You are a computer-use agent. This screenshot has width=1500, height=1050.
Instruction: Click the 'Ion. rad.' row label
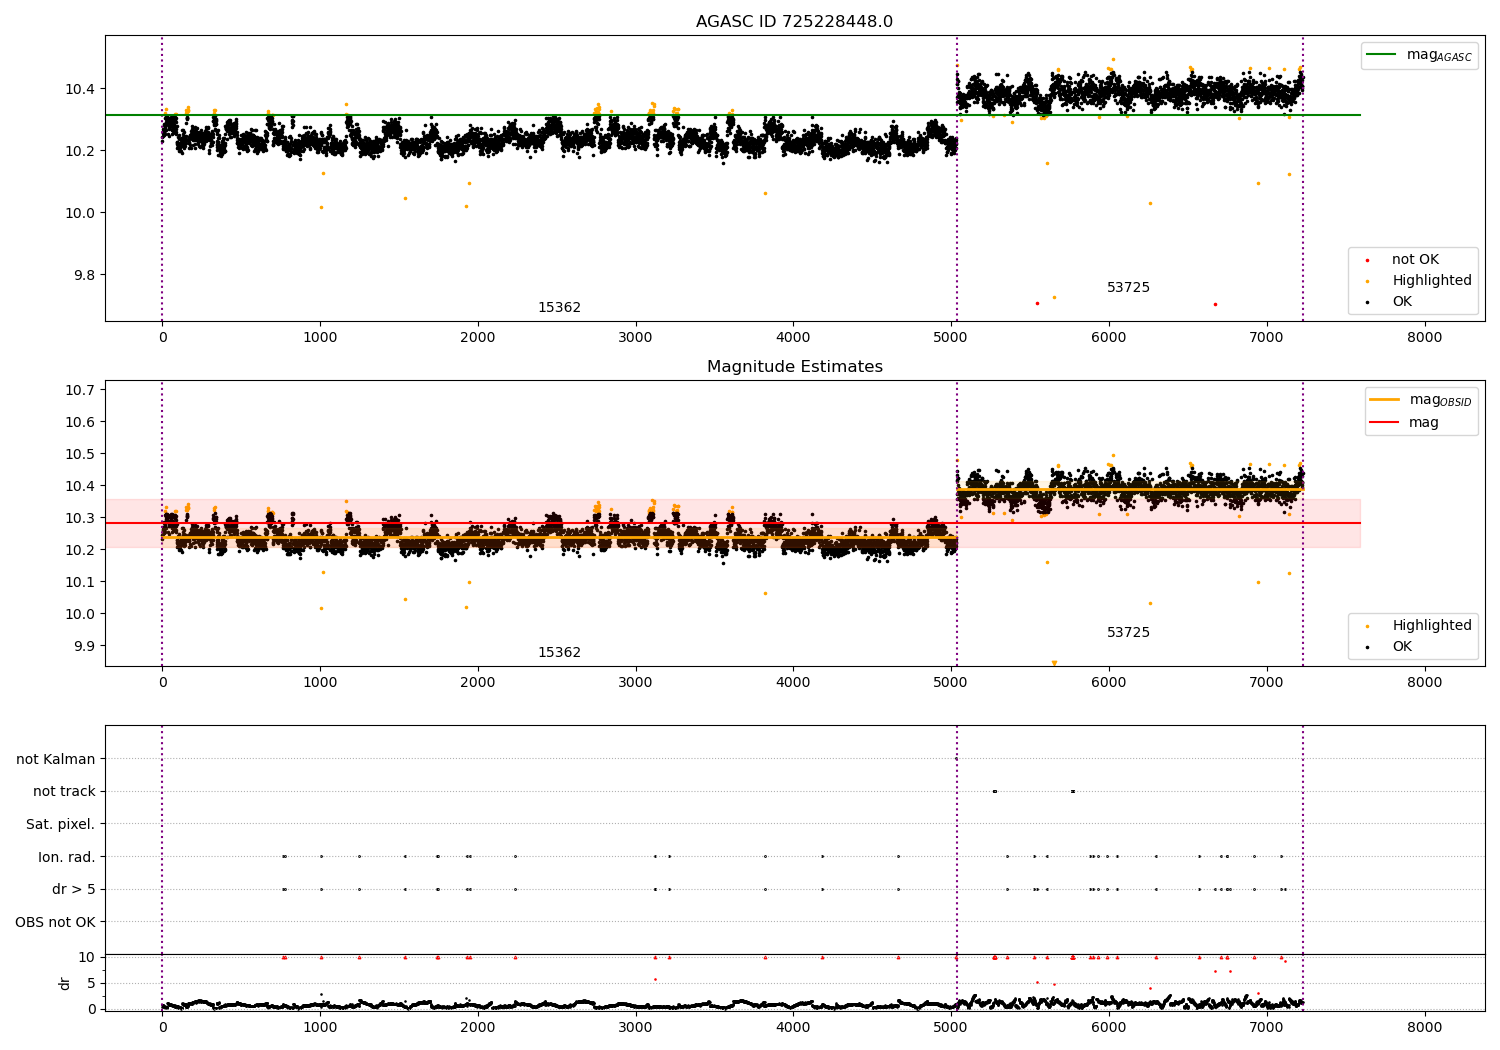click(67, 857)
